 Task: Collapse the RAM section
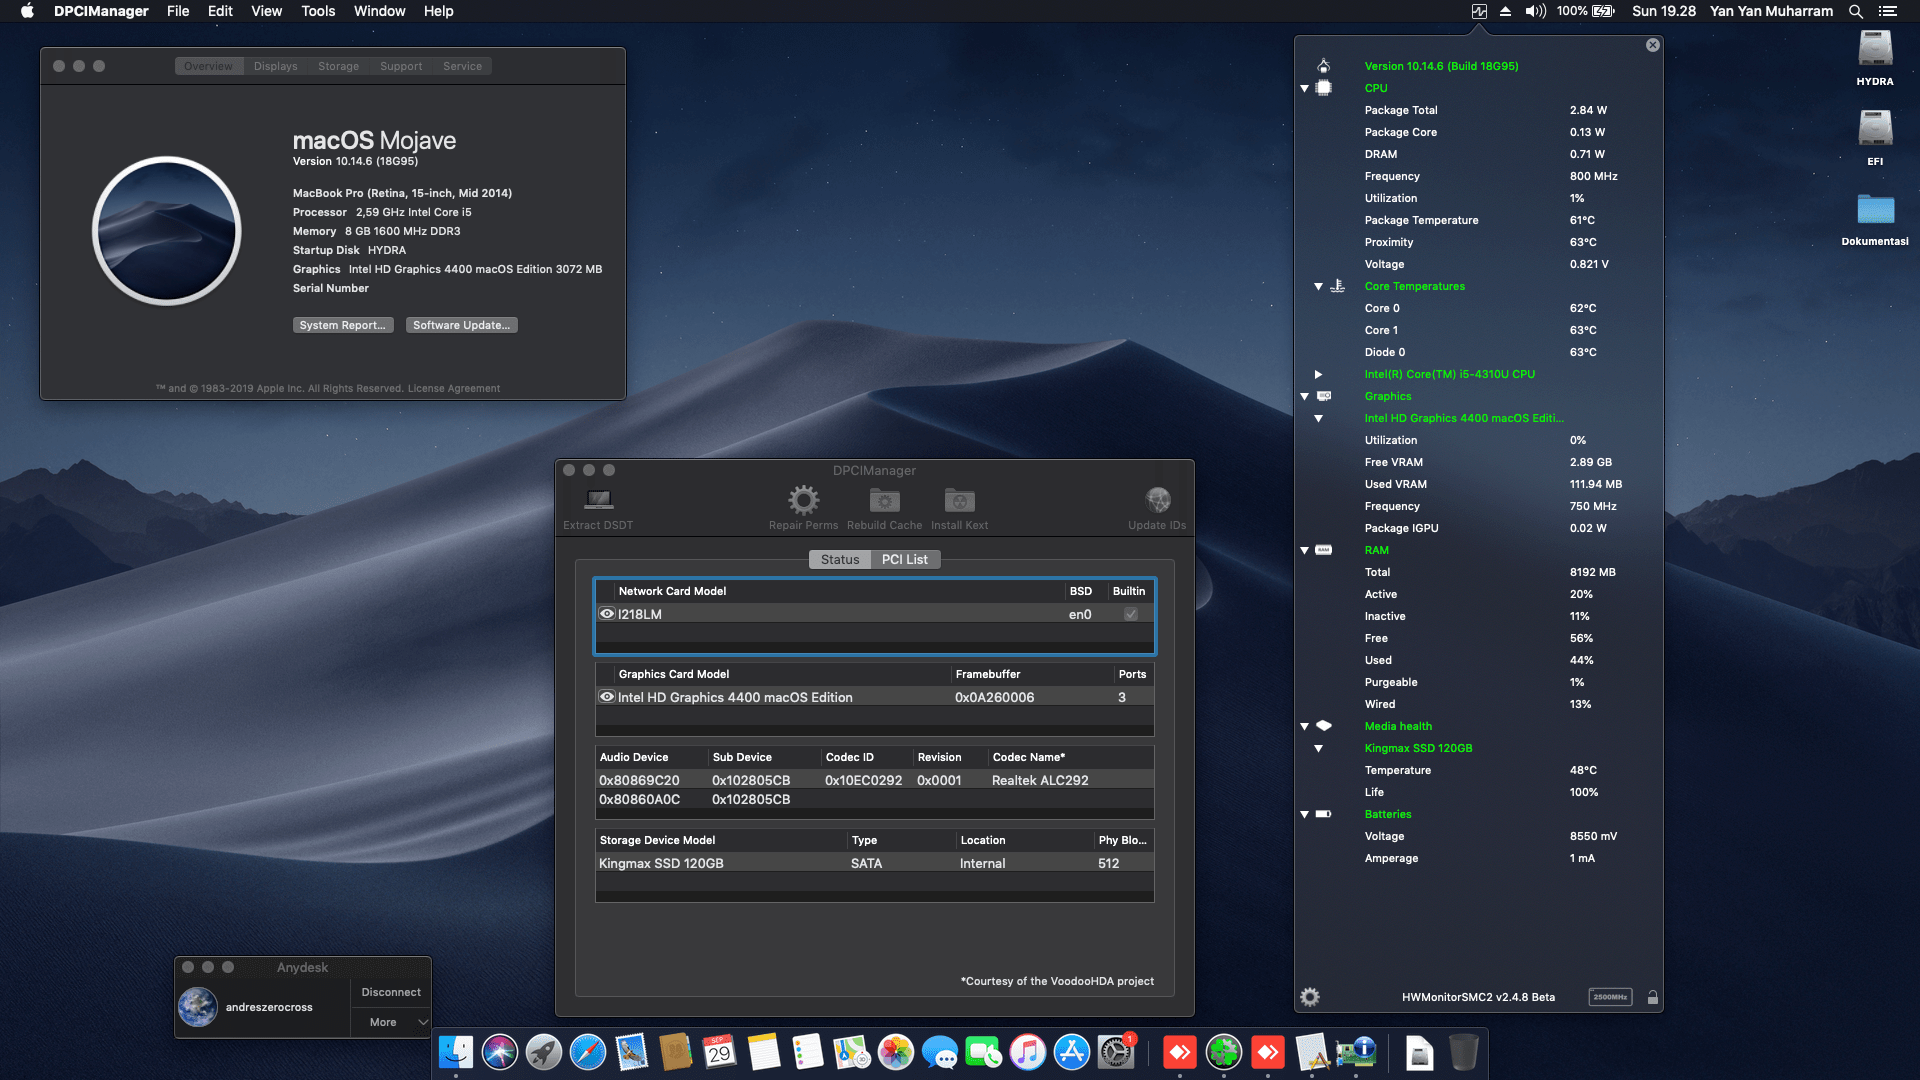(x=1304, y=550)
